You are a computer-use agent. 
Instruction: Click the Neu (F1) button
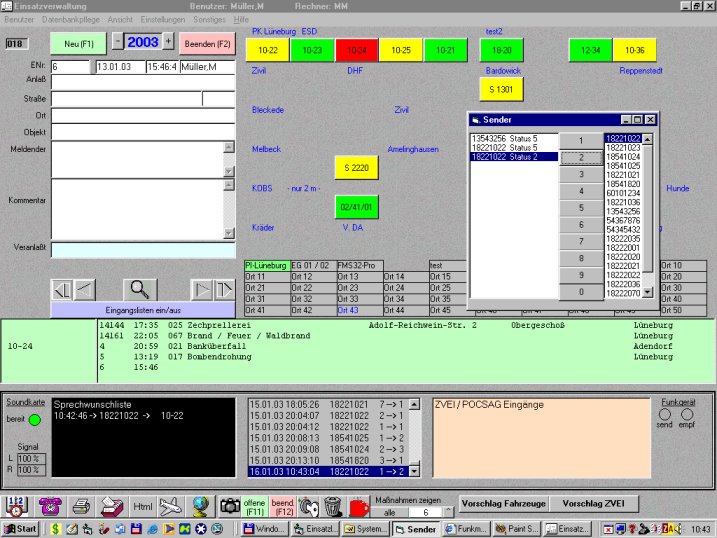[x=78, y=43]
